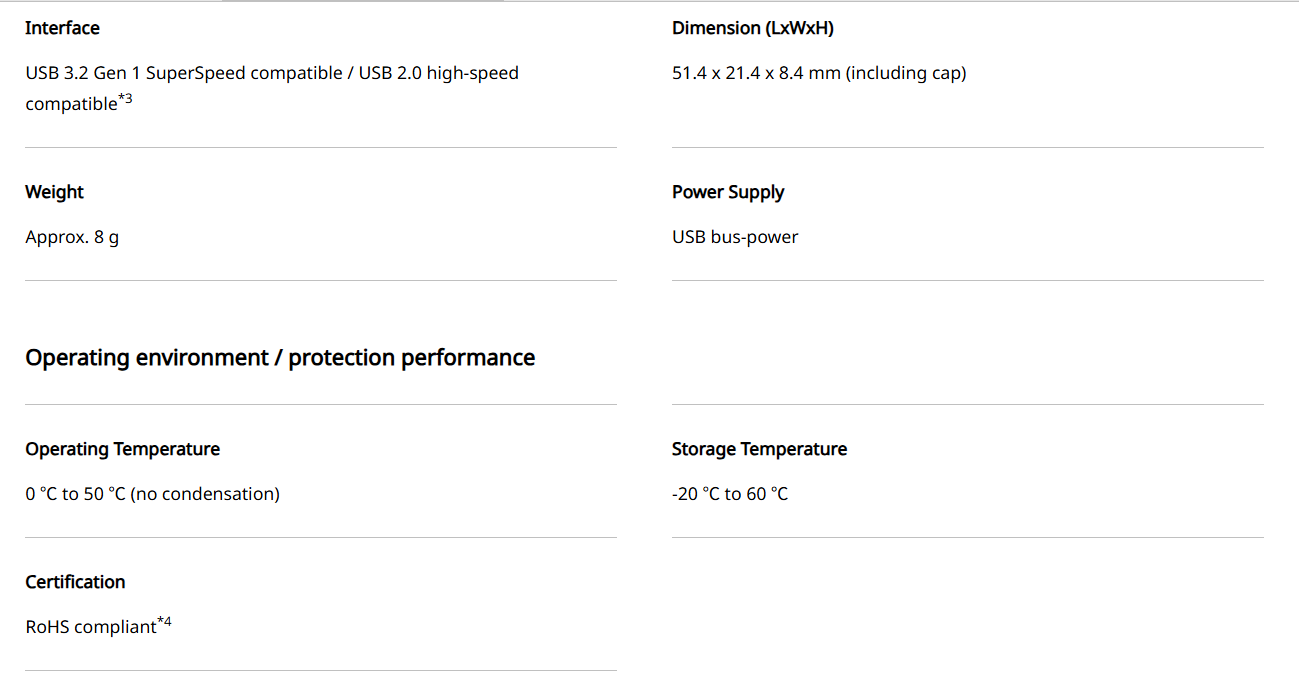Click the 0 °C to 50 °C value
Viewport: 1299px width, 699px height.
coord(75,494)
